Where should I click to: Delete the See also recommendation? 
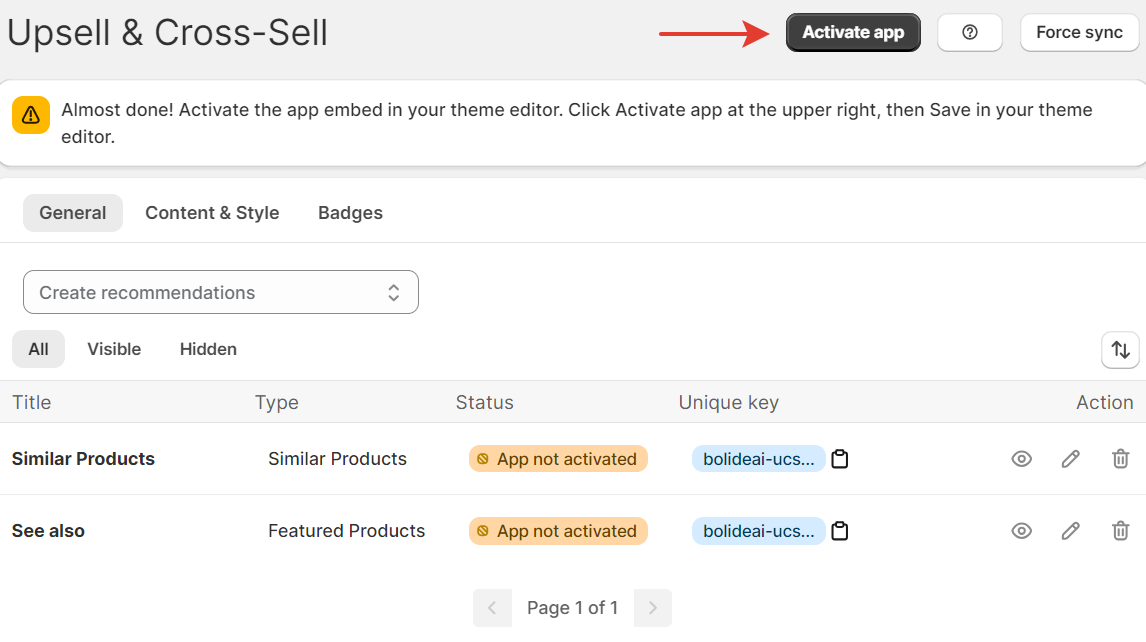(x=1120, y=531)
